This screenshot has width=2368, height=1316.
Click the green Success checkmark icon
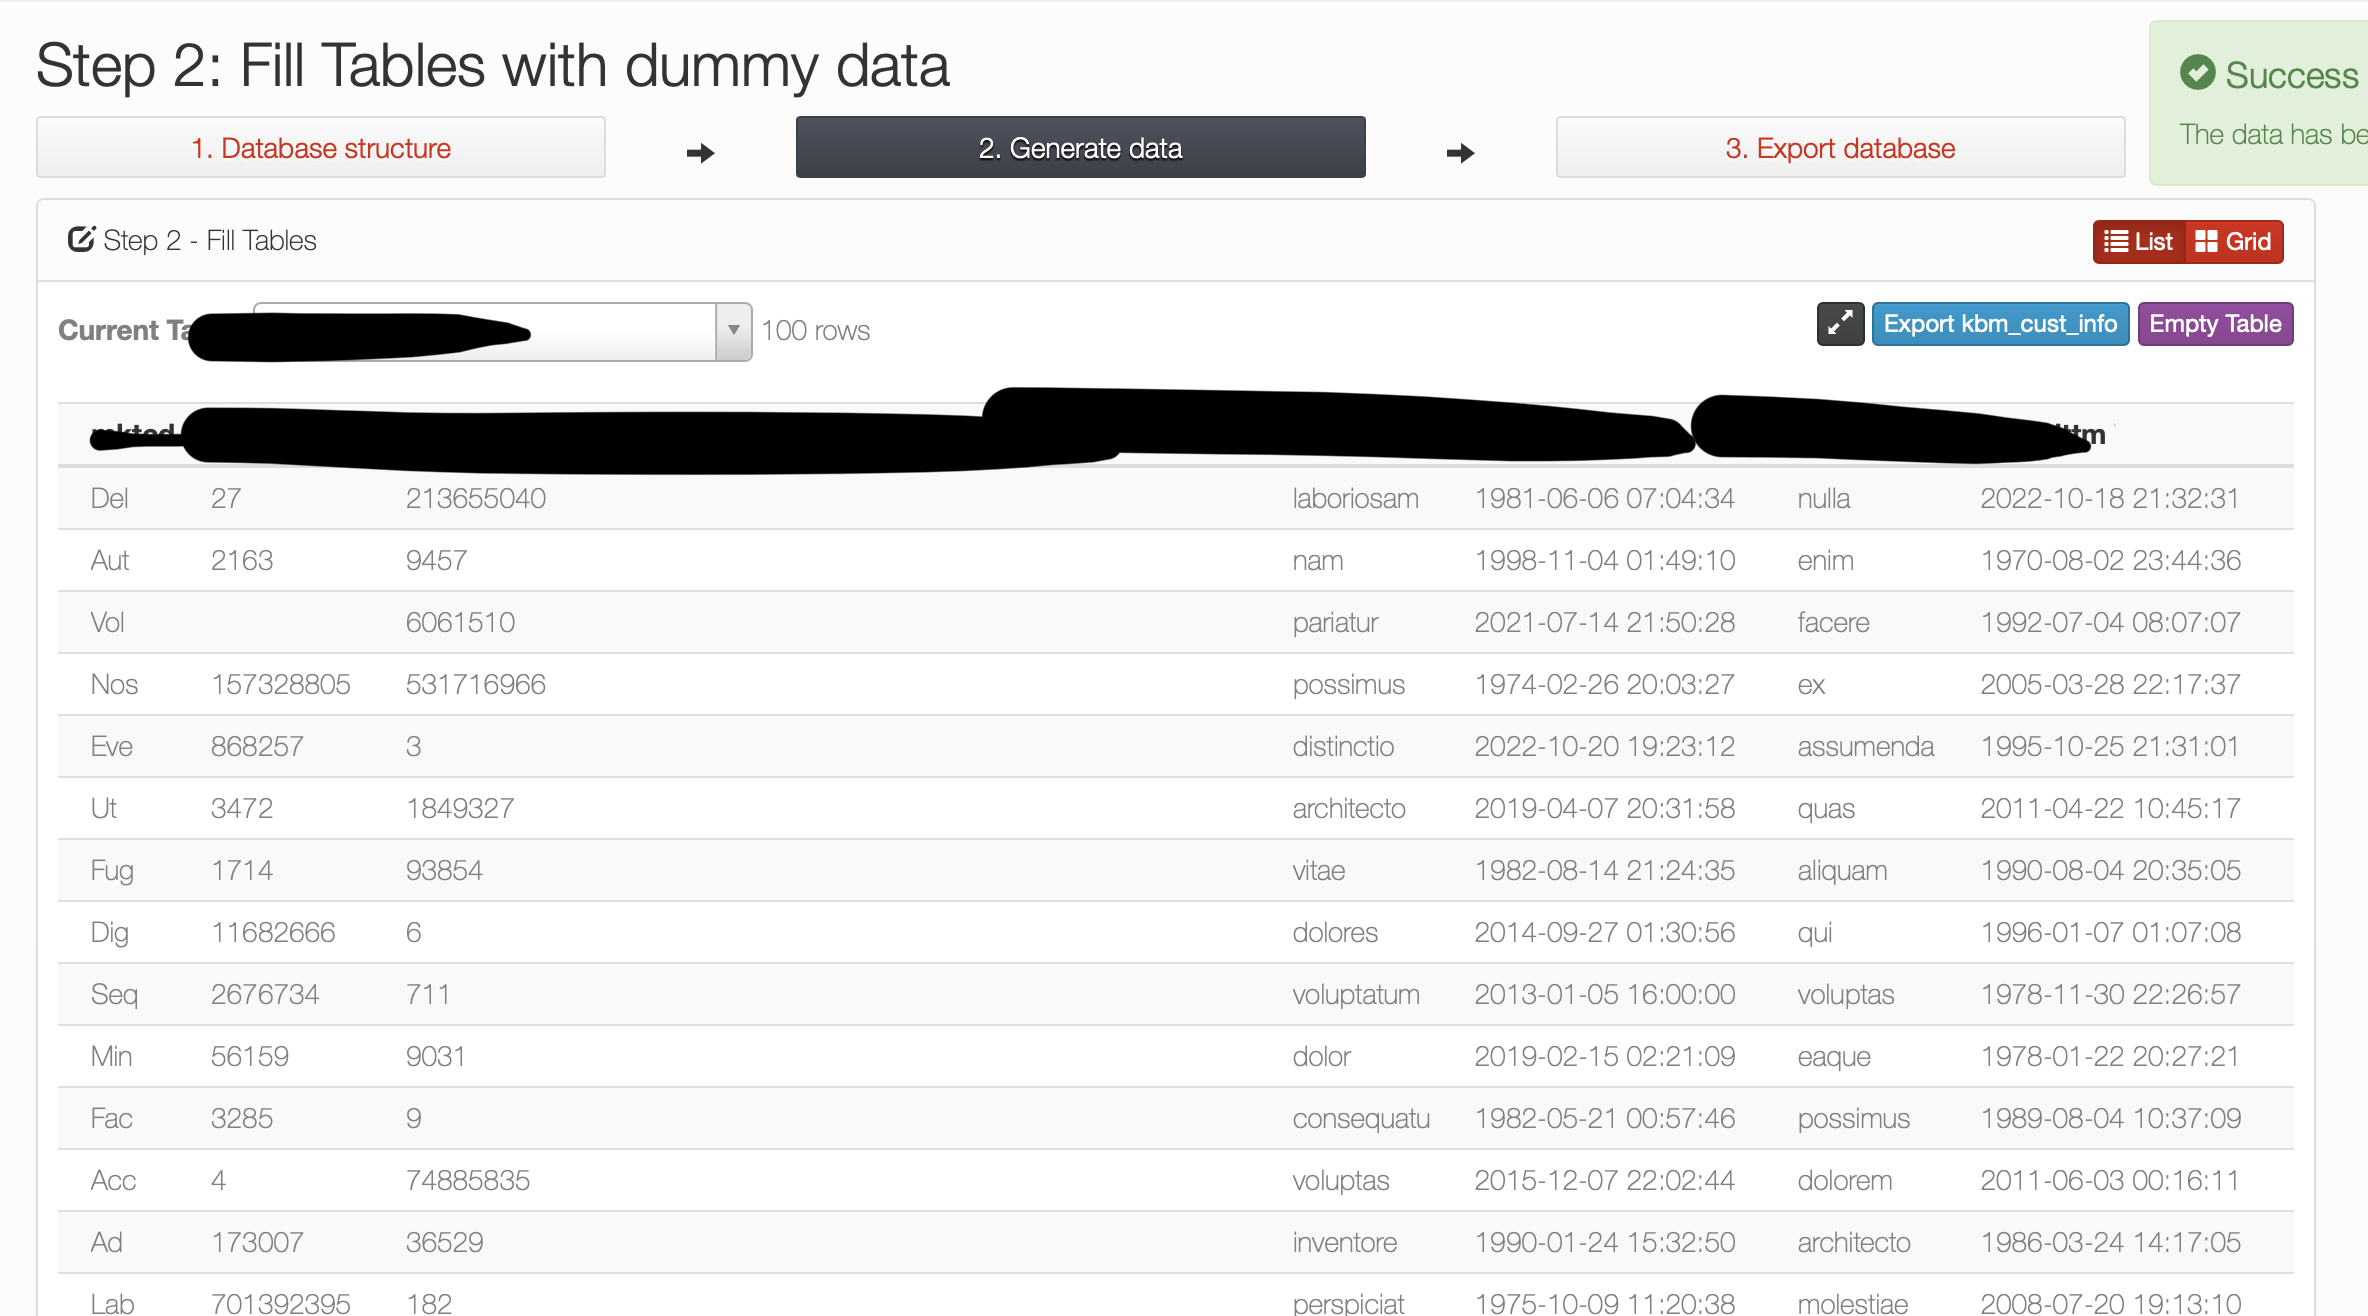coord(2197,73)
